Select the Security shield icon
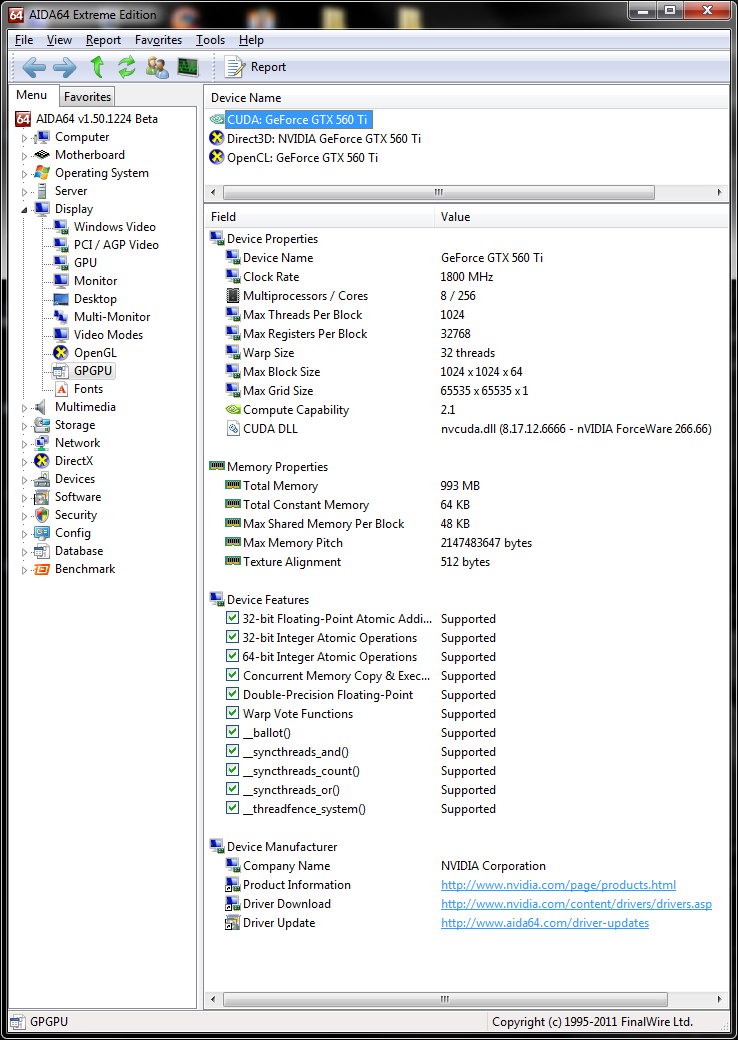Viewport: 738px width, 1040px height. tap(42, 515)
